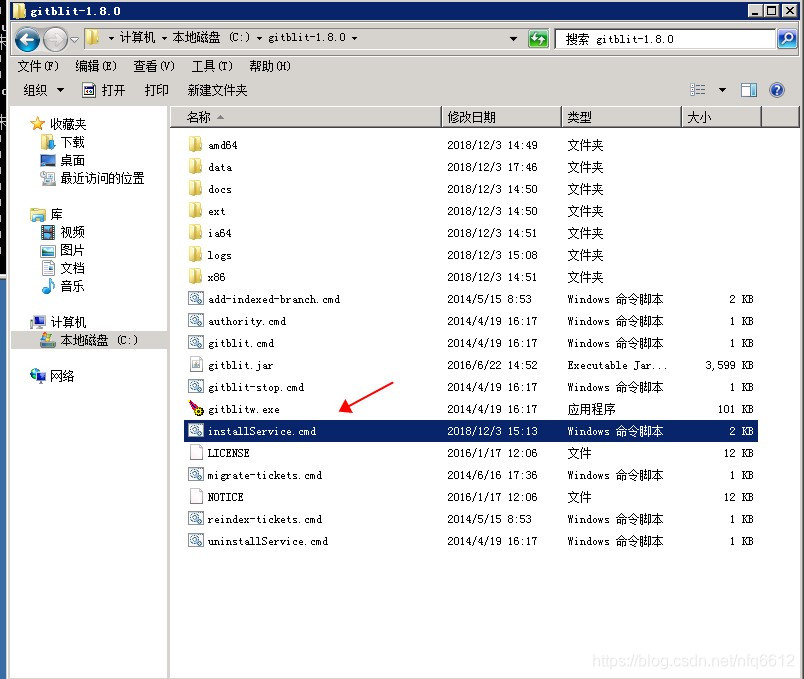
Task: Select the data folder icon
Action: [195, 166]
